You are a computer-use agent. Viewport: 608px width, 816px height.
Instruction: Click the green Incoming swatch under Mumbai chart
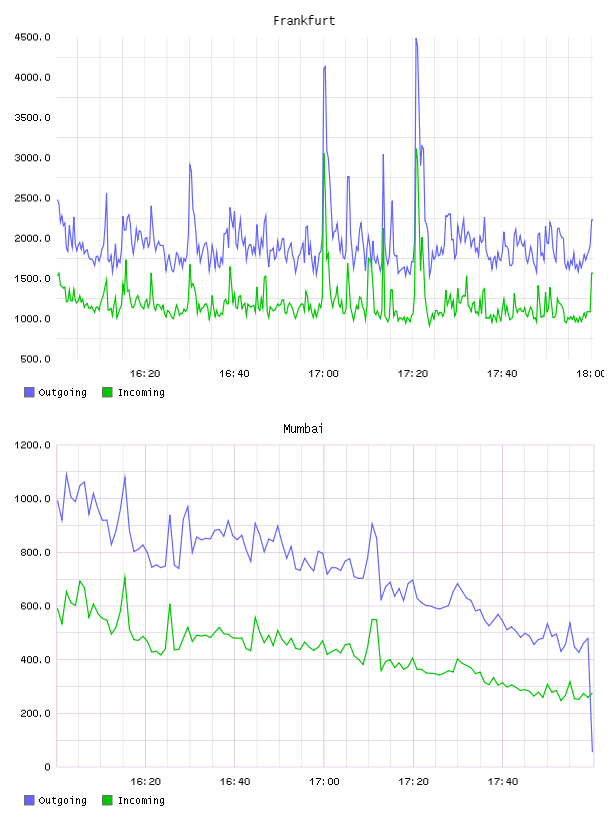(x=107, y=800)
